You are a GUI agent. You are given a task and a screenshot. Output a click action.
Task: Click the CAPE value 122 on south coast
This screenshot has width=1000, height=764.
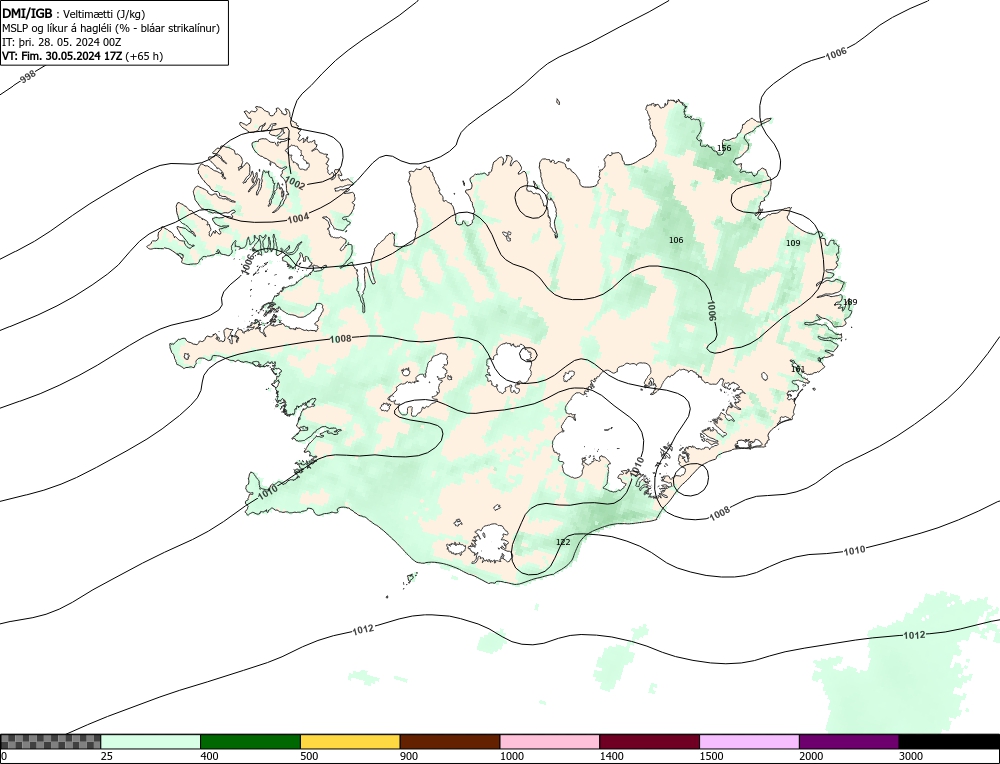pyautogui.click(x=563, y=542)
